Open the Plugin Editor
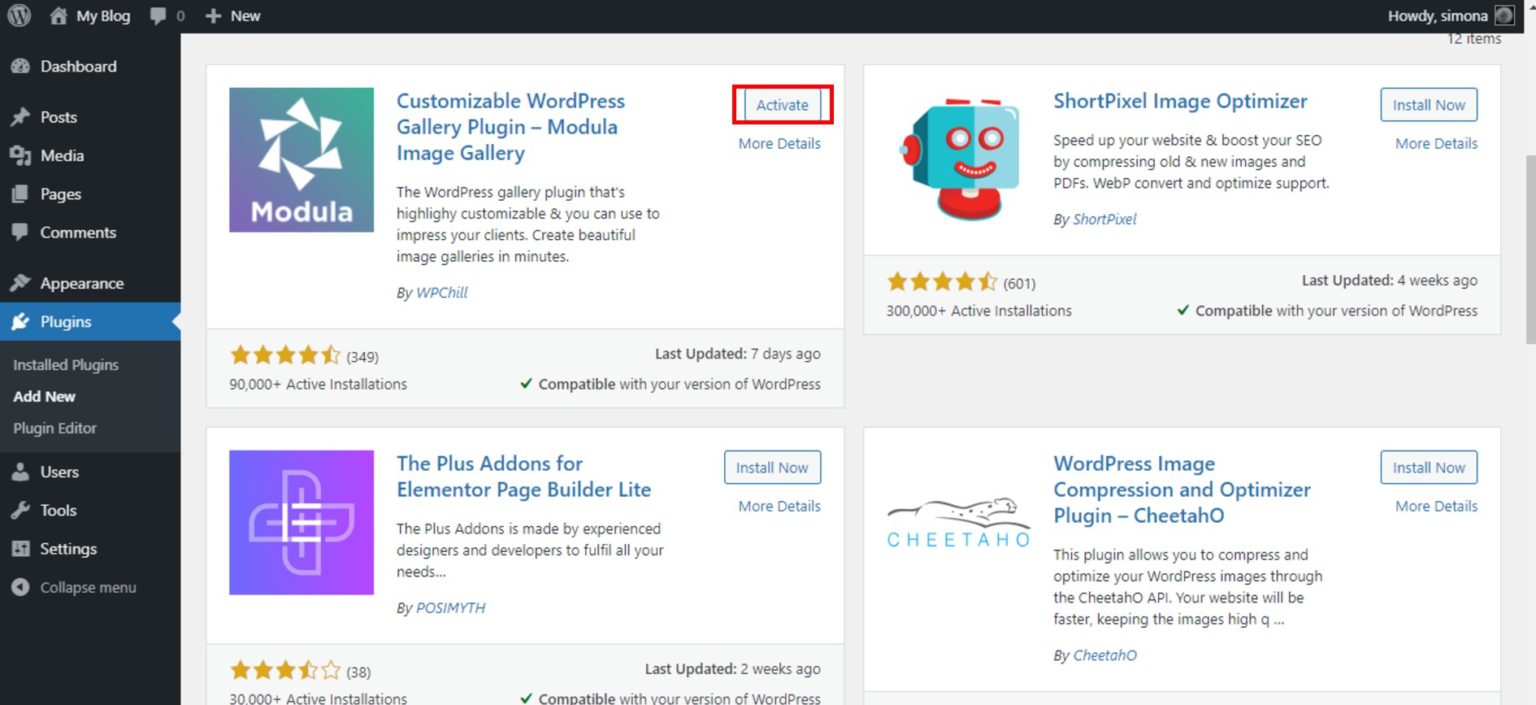1536x705 pixels. click(55, 428)
